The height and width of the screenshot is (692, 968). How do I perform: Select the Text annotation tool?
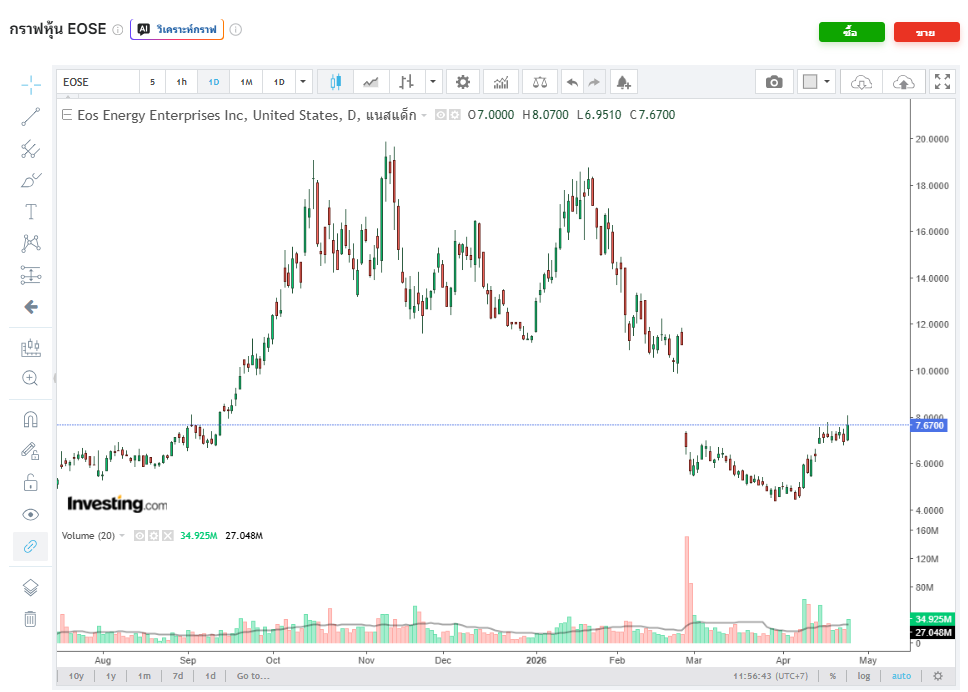click(31, 211)
